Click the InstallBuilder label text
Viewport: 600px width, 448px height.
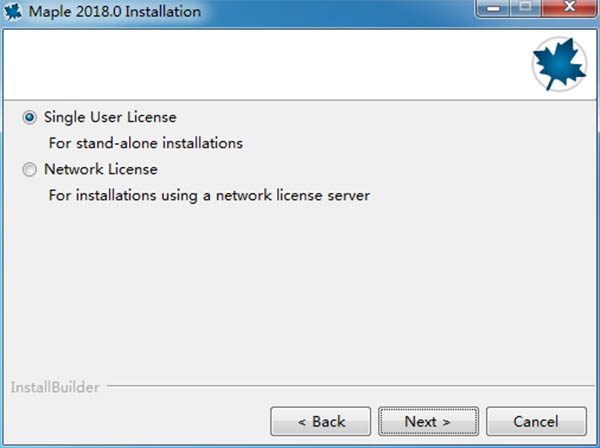coord(54,386)
